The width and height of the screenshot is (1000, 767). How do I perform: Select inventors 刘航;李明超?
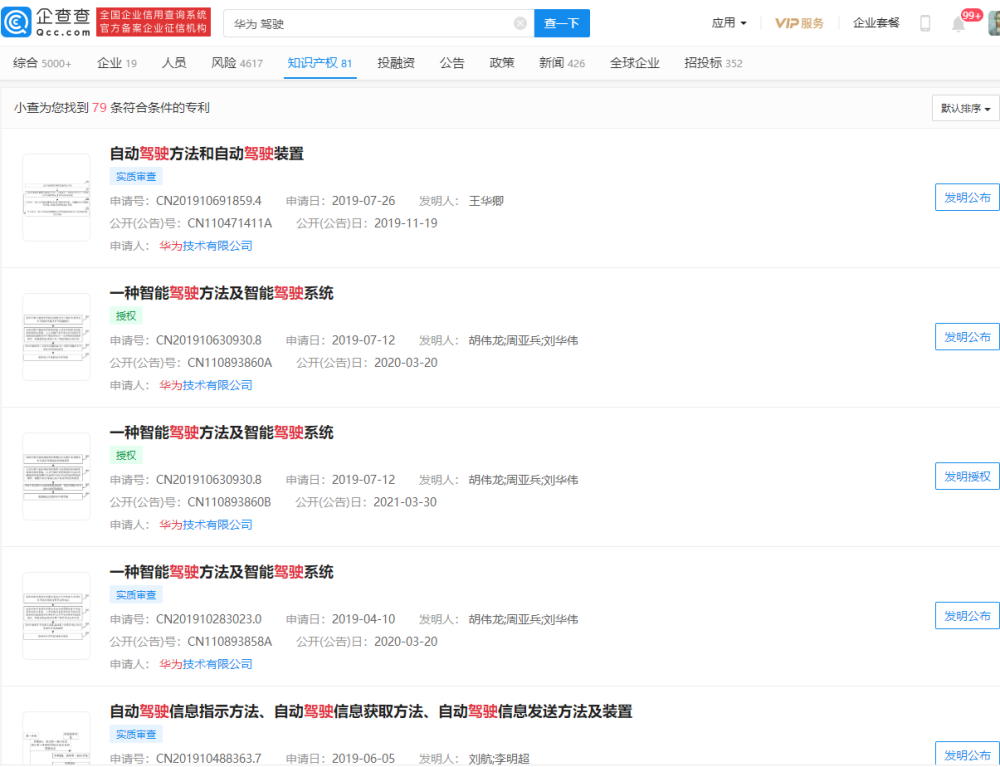click(499, 759)
